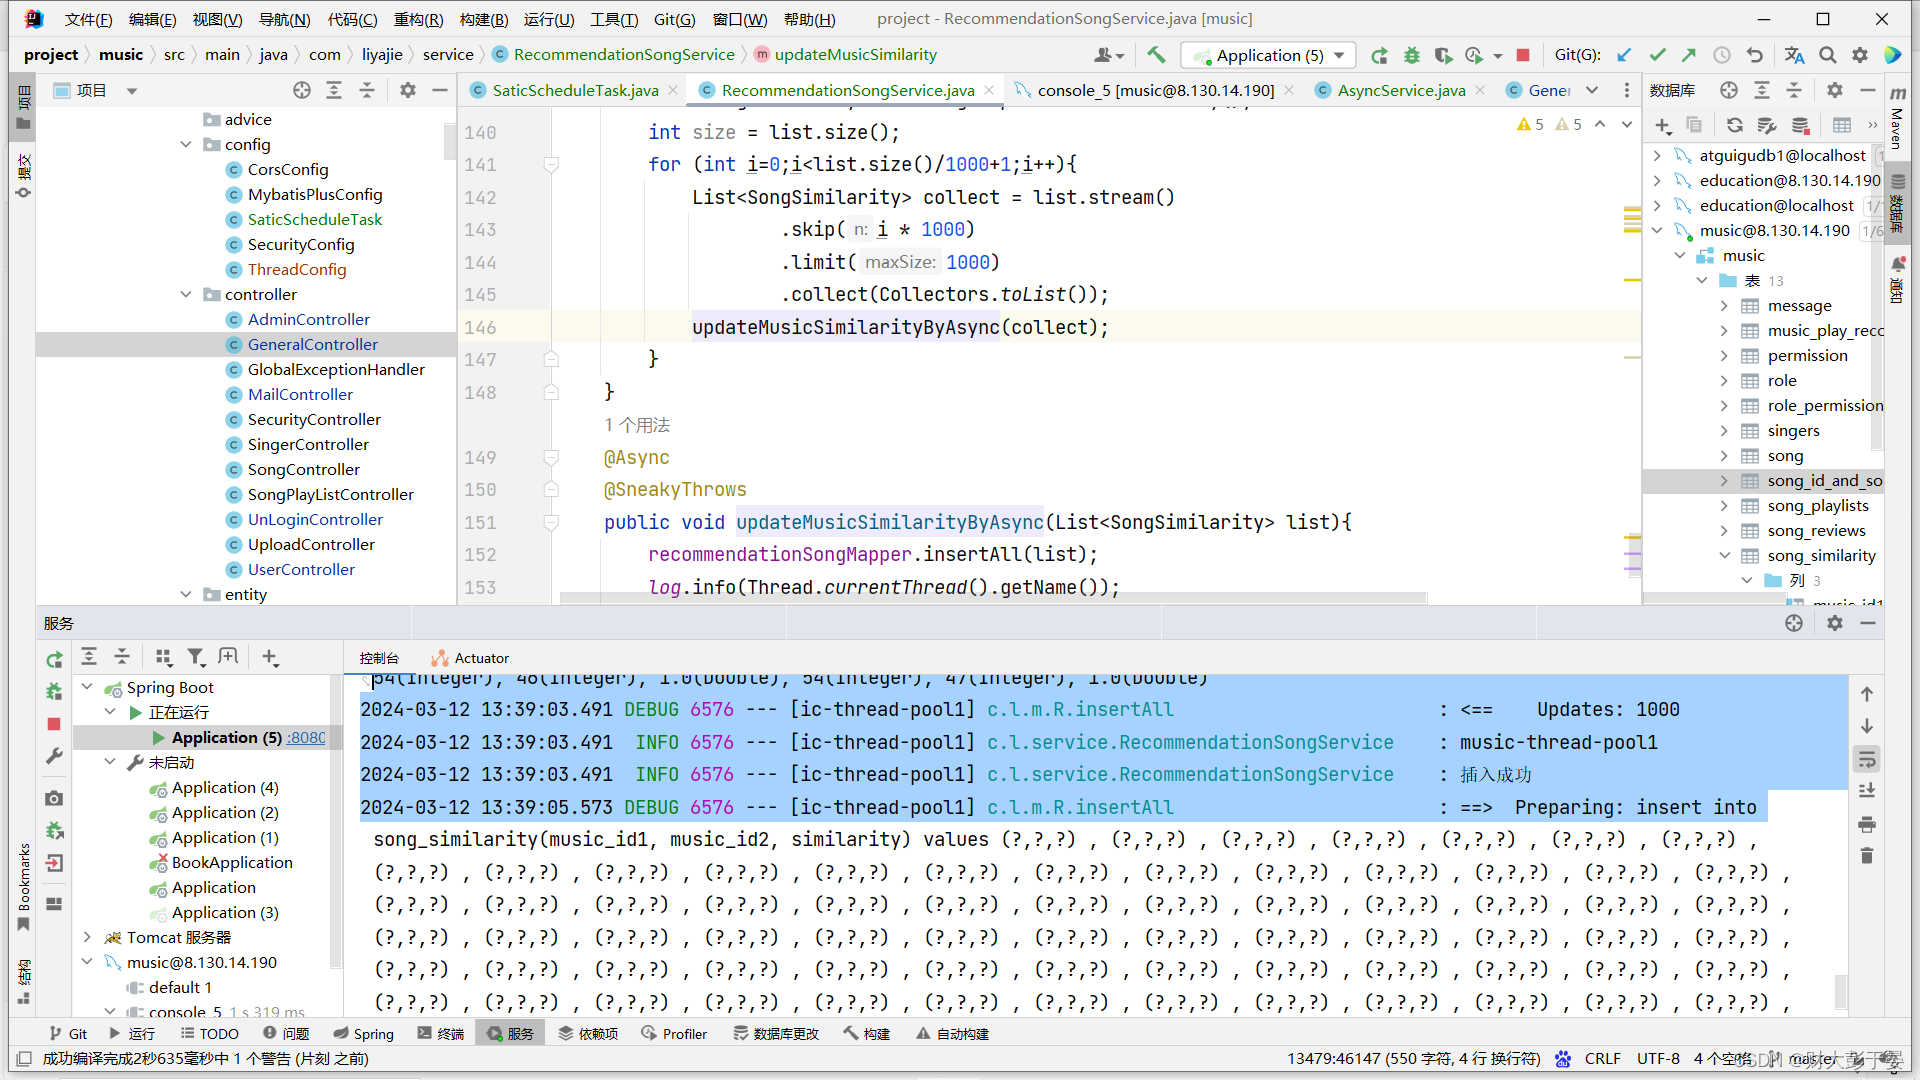
Task: Click the Build project hammer icon
Action: (1156, 55)
